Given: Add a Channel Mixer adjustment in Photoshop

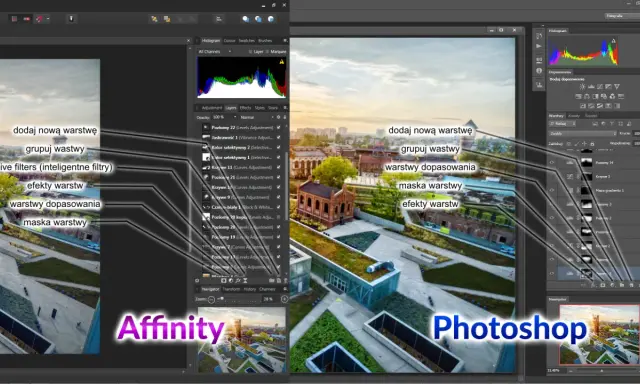Looking at the screenshot, I should (612, 96).
